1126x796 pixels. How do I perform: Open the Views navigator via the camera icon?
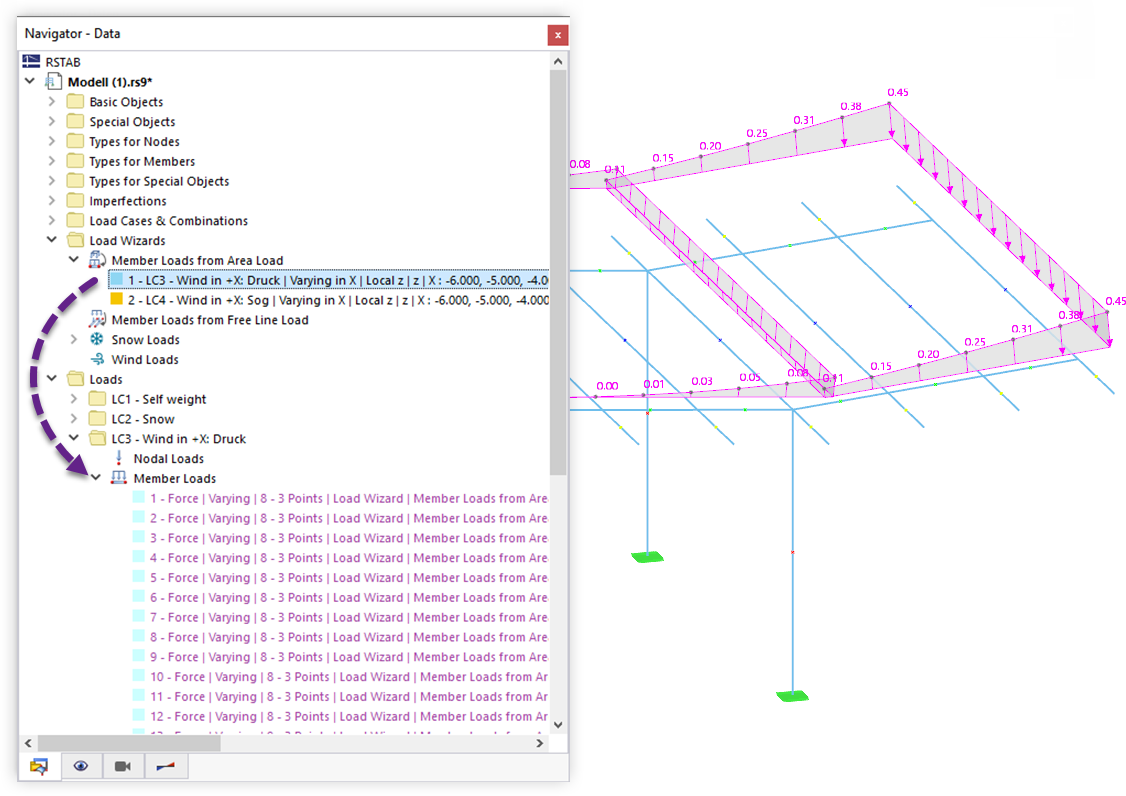tap(121, 765)
